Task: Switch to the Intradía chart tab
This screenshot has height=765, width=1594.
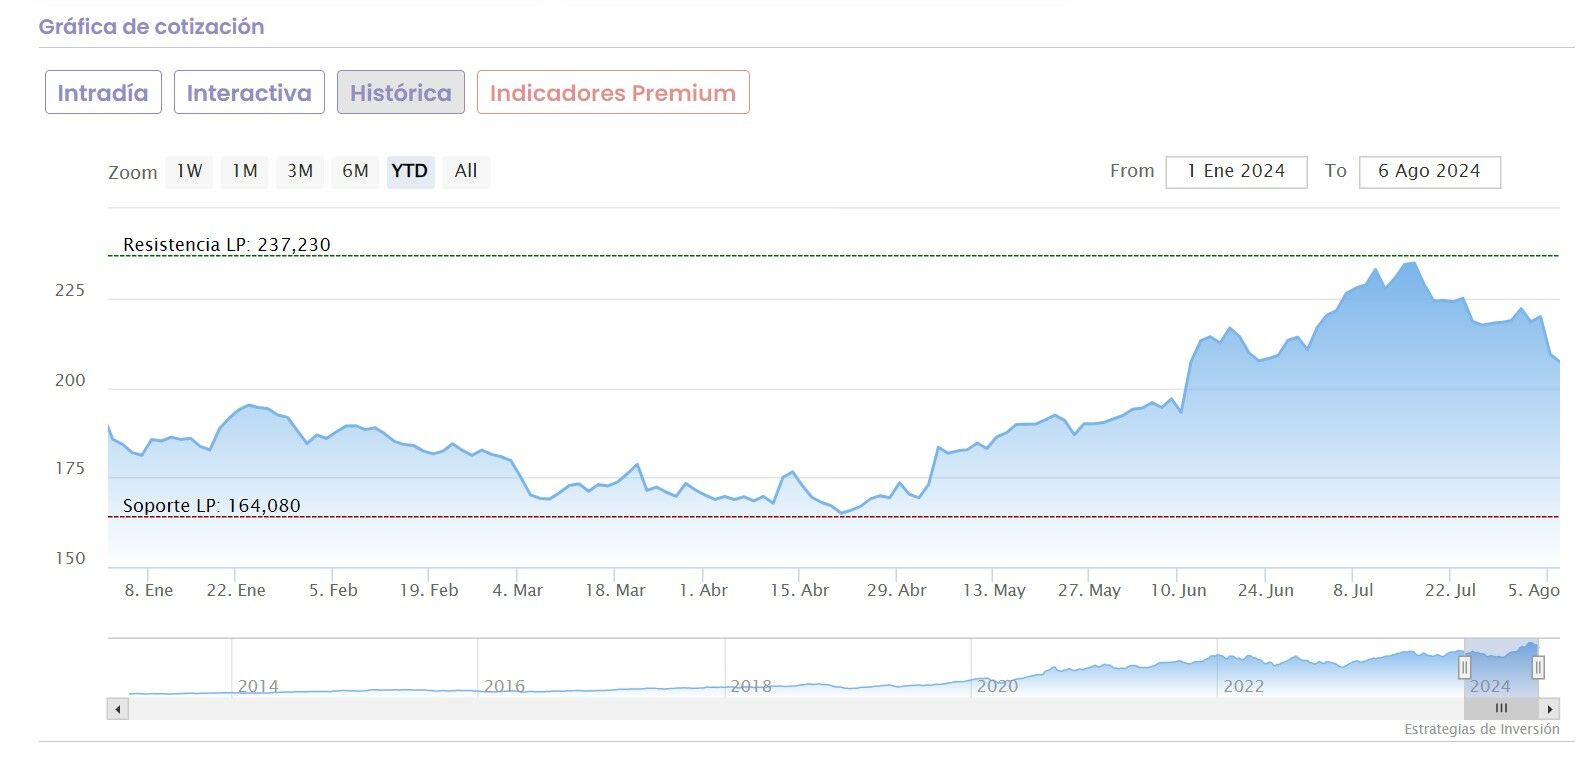Action: coord(103,93)
